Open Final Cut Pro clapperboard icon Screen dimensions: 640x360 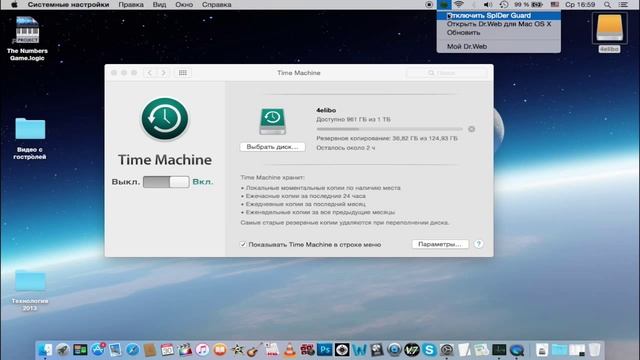click(x=184, y=350)
